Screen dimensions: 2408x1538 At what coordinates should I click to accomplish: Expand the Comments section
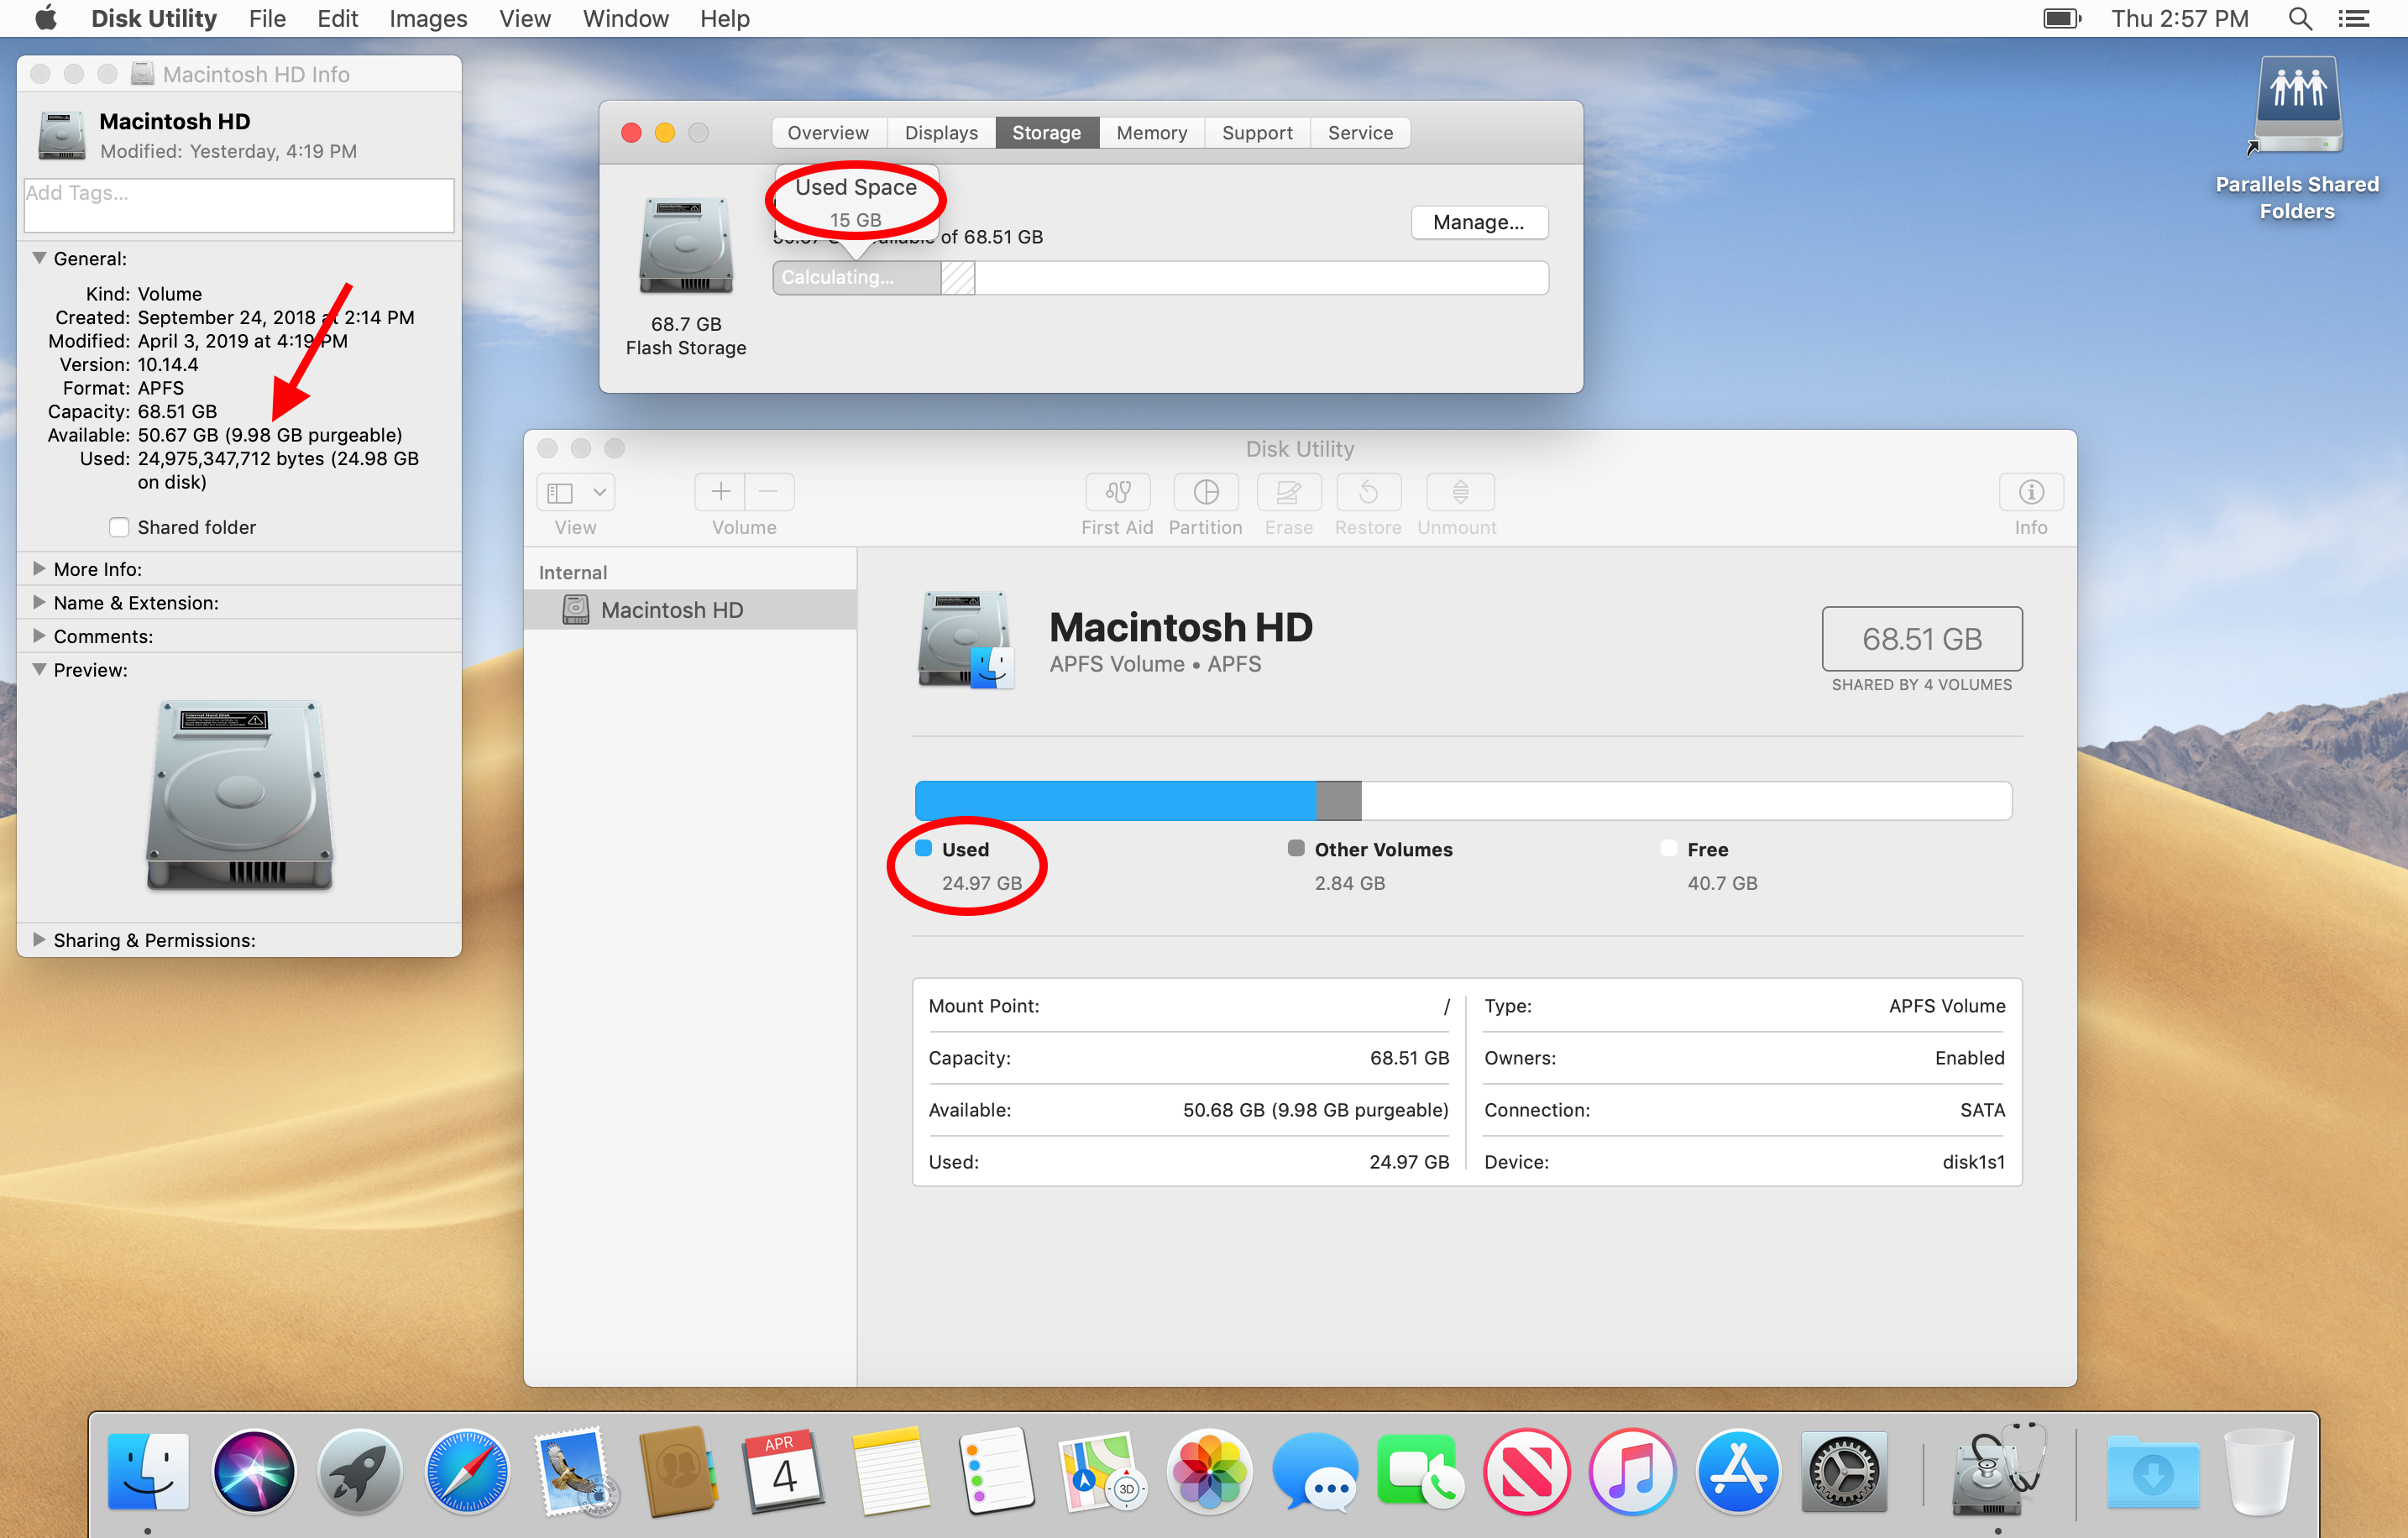click(x=39, y=636)
